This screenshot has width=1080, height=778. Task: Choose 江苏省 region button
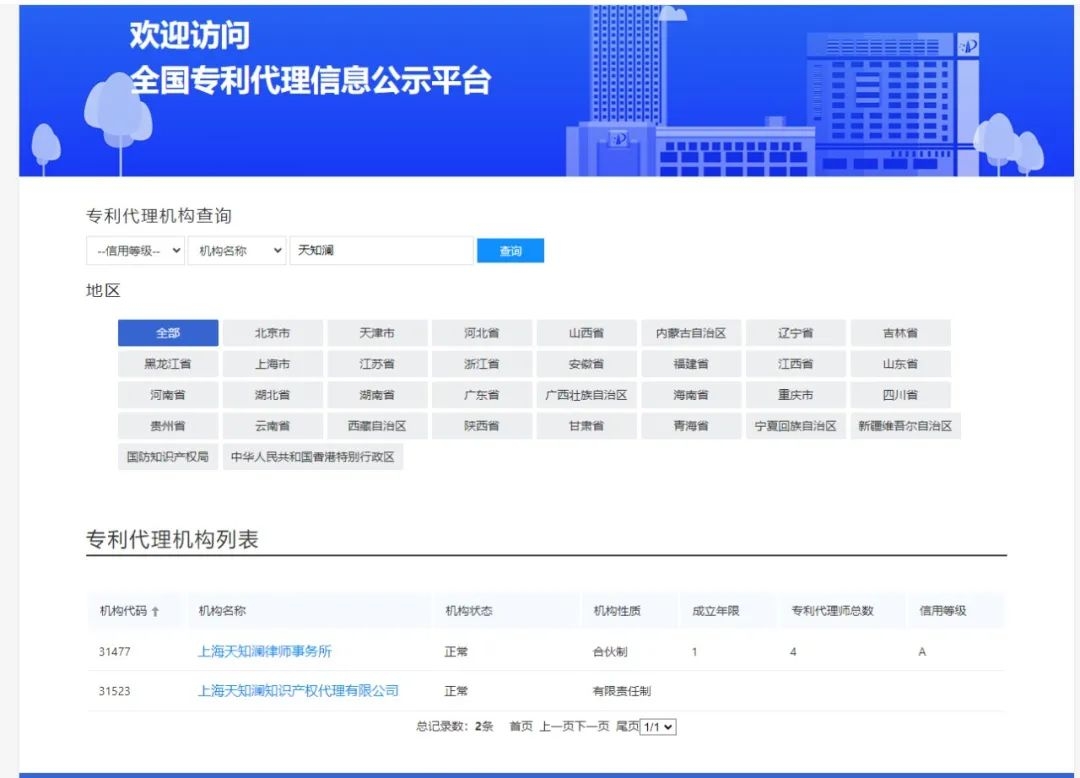click(377, 364)
